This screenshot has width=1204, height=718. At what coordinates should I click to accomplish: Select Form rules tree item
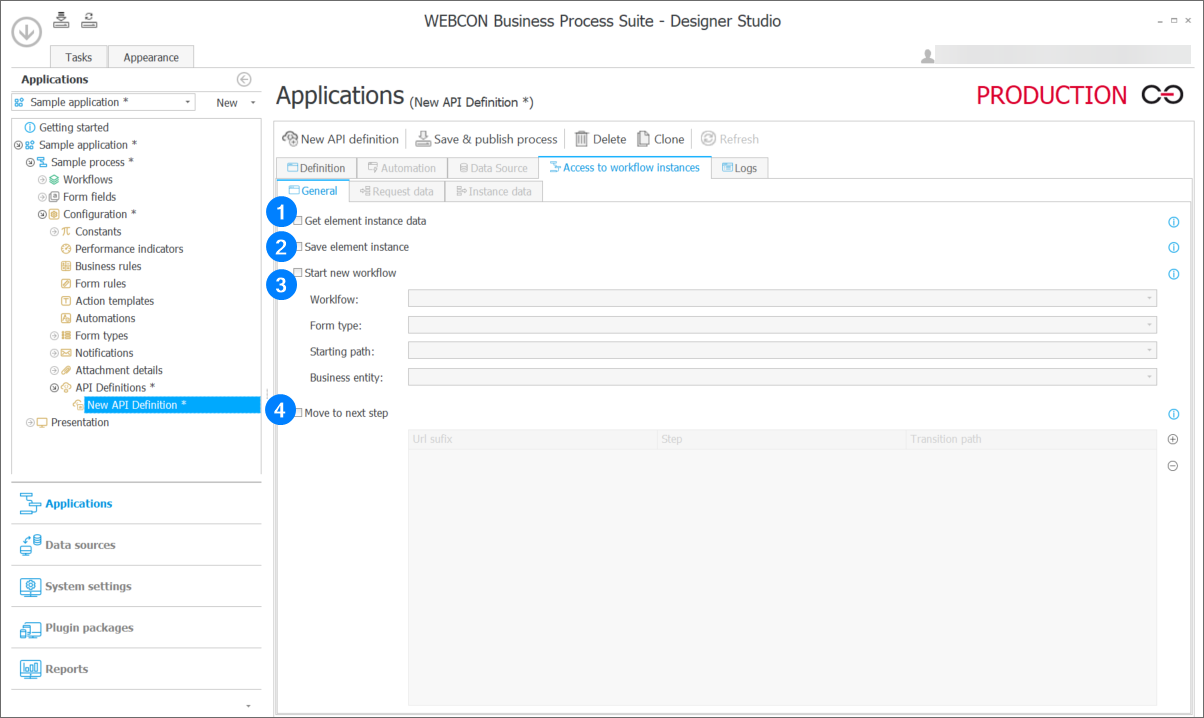pyautogui.click(x=100, y=283)
